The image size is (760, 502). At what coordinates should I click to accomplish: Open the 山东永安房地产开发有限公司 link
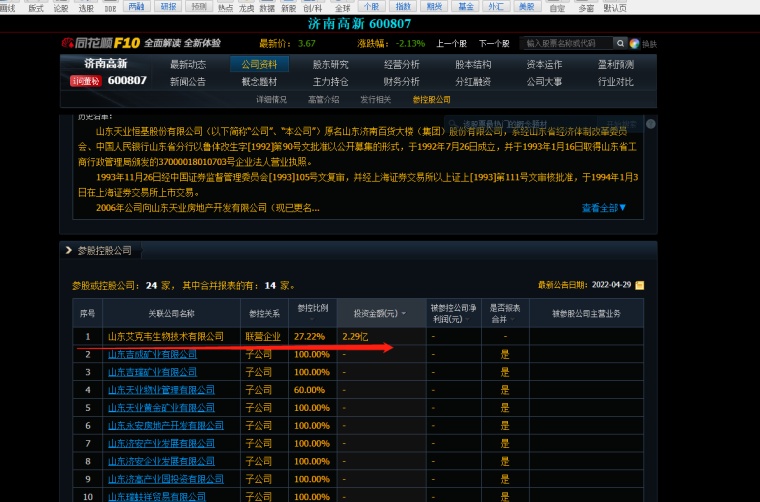tap(166, 425)
